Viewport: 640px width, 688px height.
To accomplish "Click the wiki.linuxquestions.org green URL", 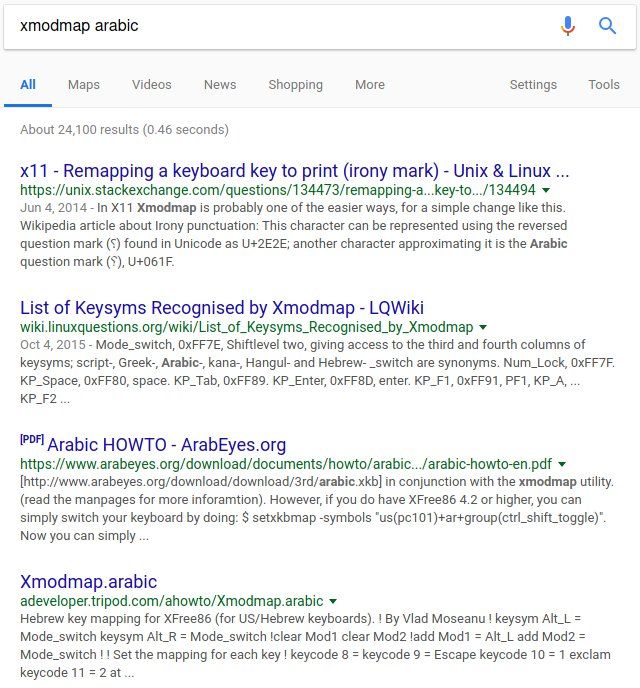I will pyautogui.click(x=247, y=327).
